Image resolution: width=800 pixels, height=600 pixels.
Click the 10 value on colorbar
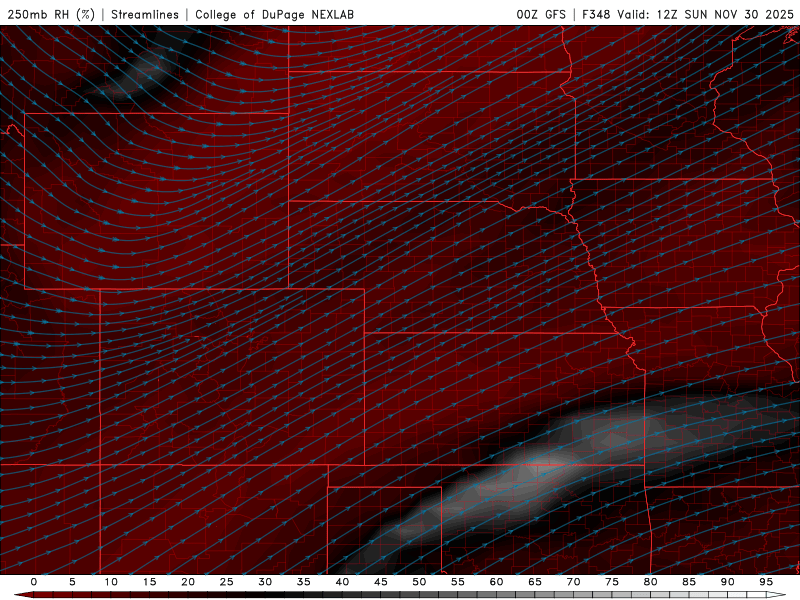tap(111, 582)
